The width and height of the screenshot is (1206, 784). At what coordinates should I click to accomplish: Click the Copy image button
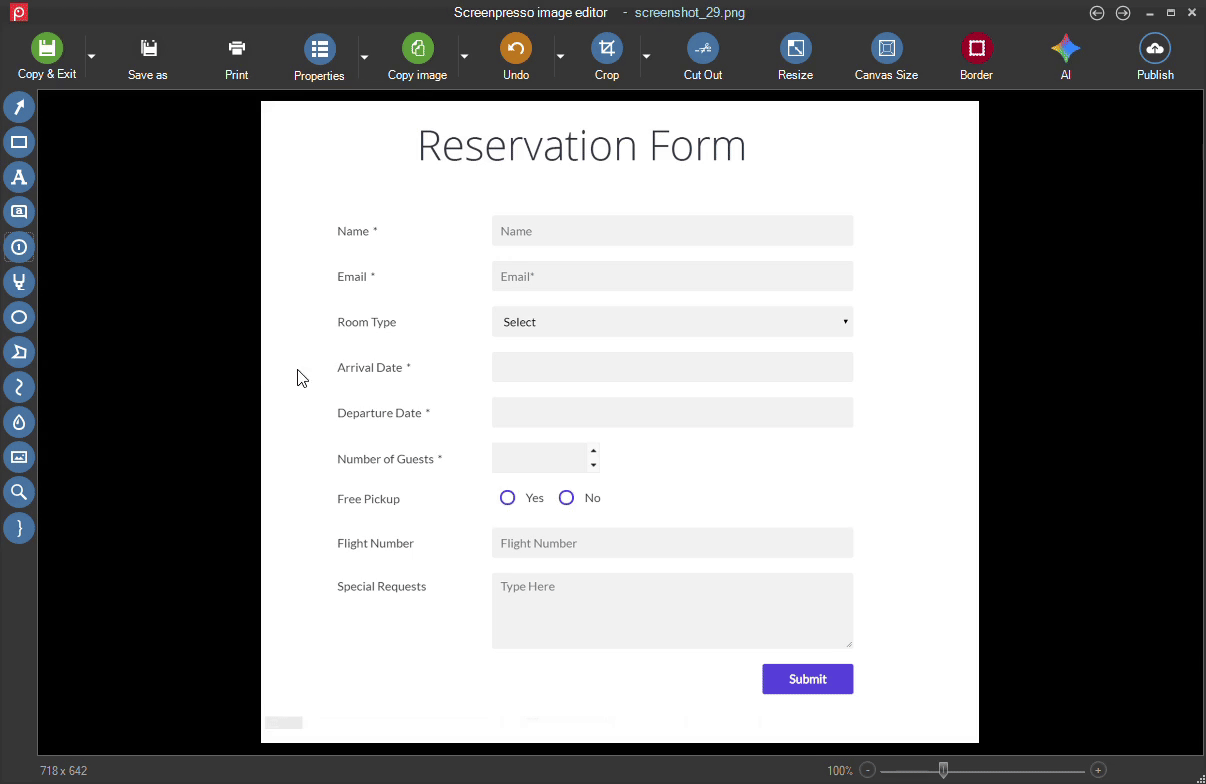[417, 57]
